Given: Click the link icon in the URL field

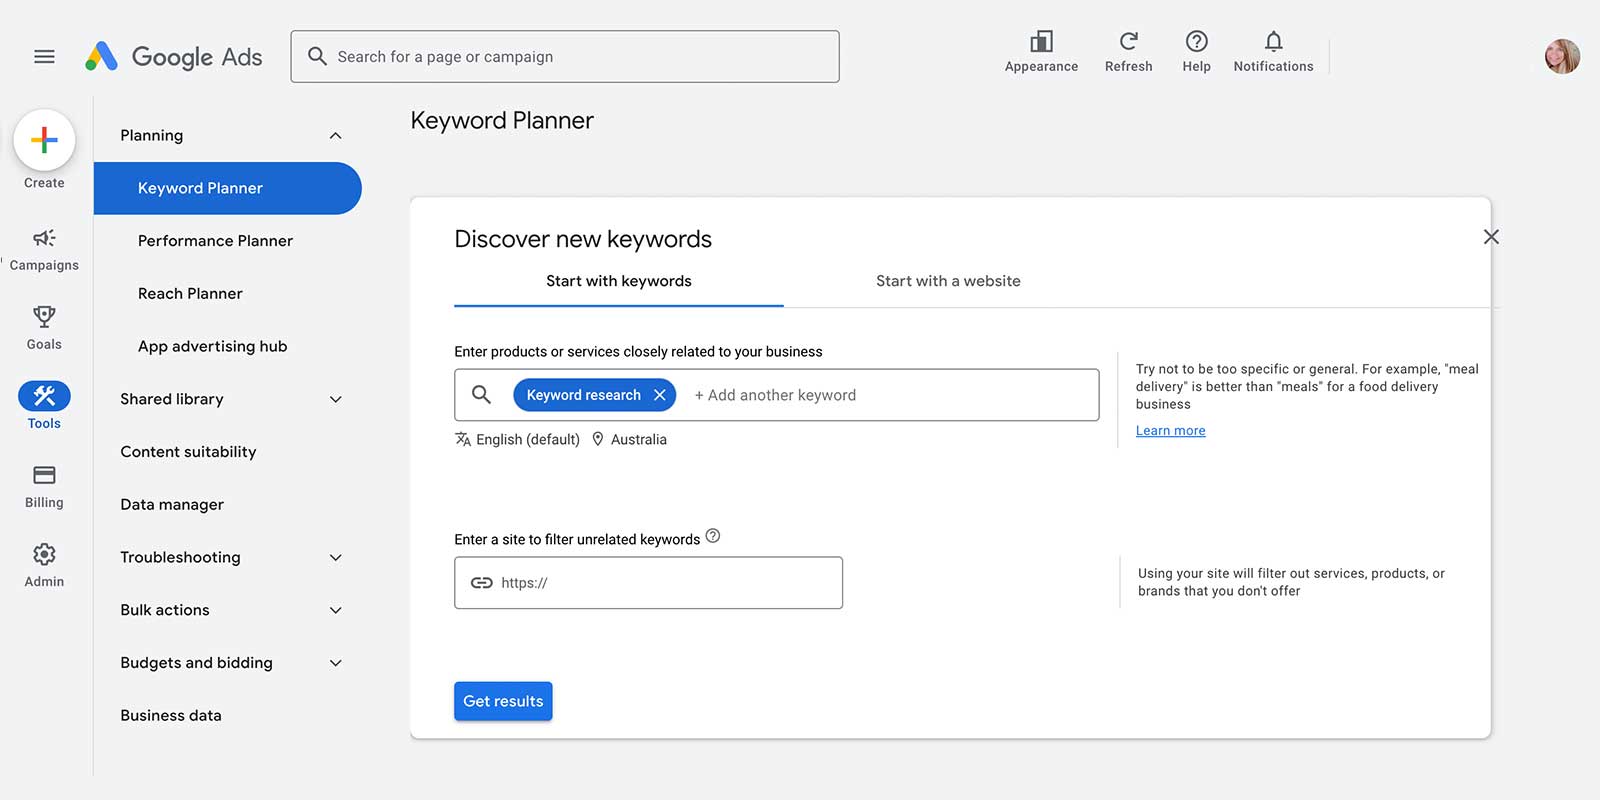Looking at the screenshot, I should tap(481, 583).
